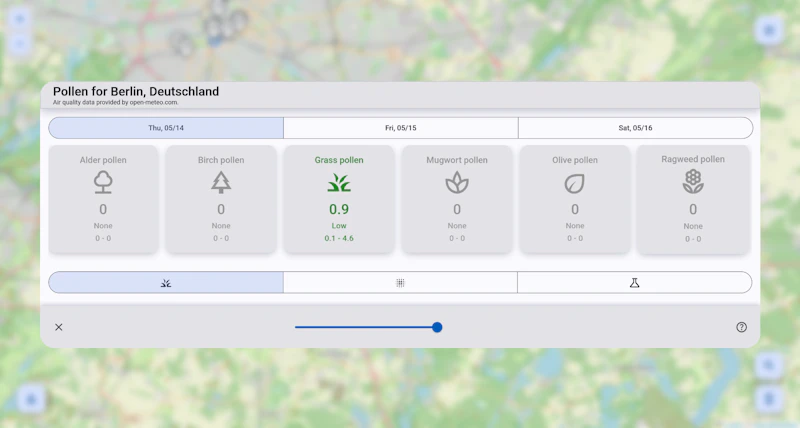Switch to the particulate matter dots tab
The height and width of the screenshot is (428, 800).
(x=401, y=283)
